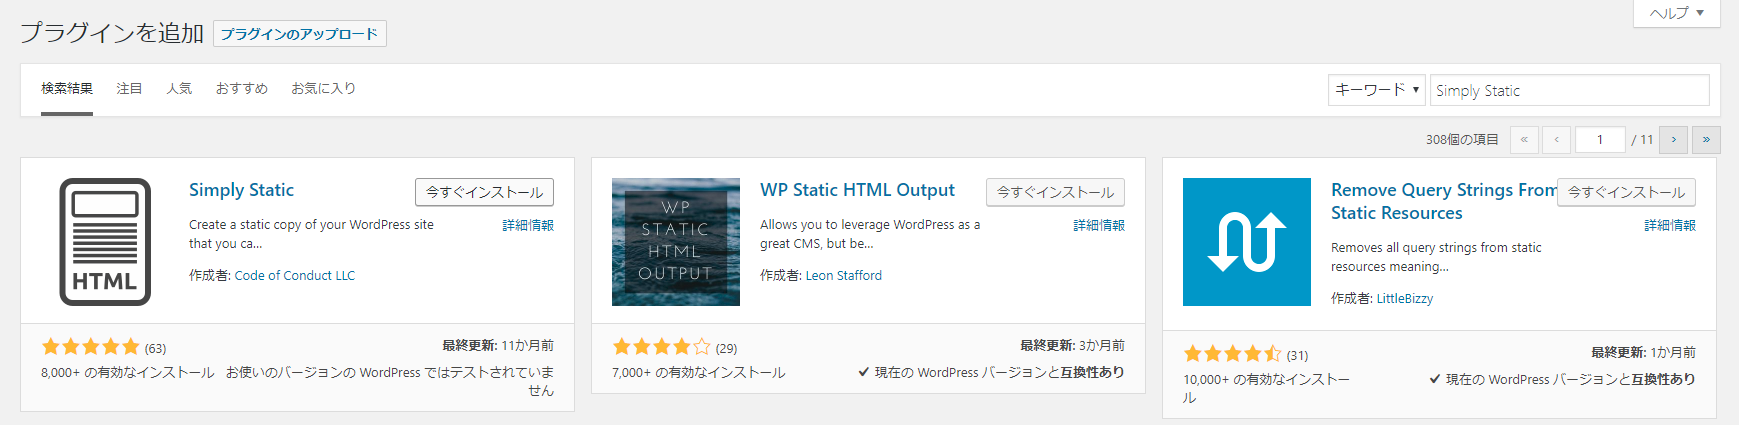Select the 検索結果 tab

[67, 89]
